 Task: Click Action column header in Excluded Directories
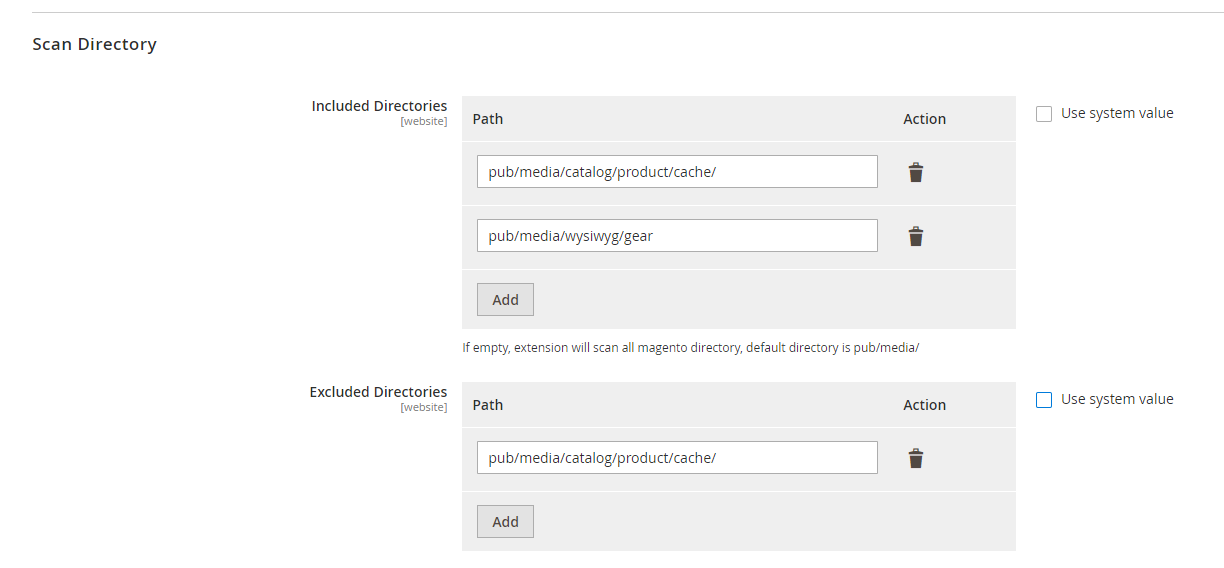(924, 405)
